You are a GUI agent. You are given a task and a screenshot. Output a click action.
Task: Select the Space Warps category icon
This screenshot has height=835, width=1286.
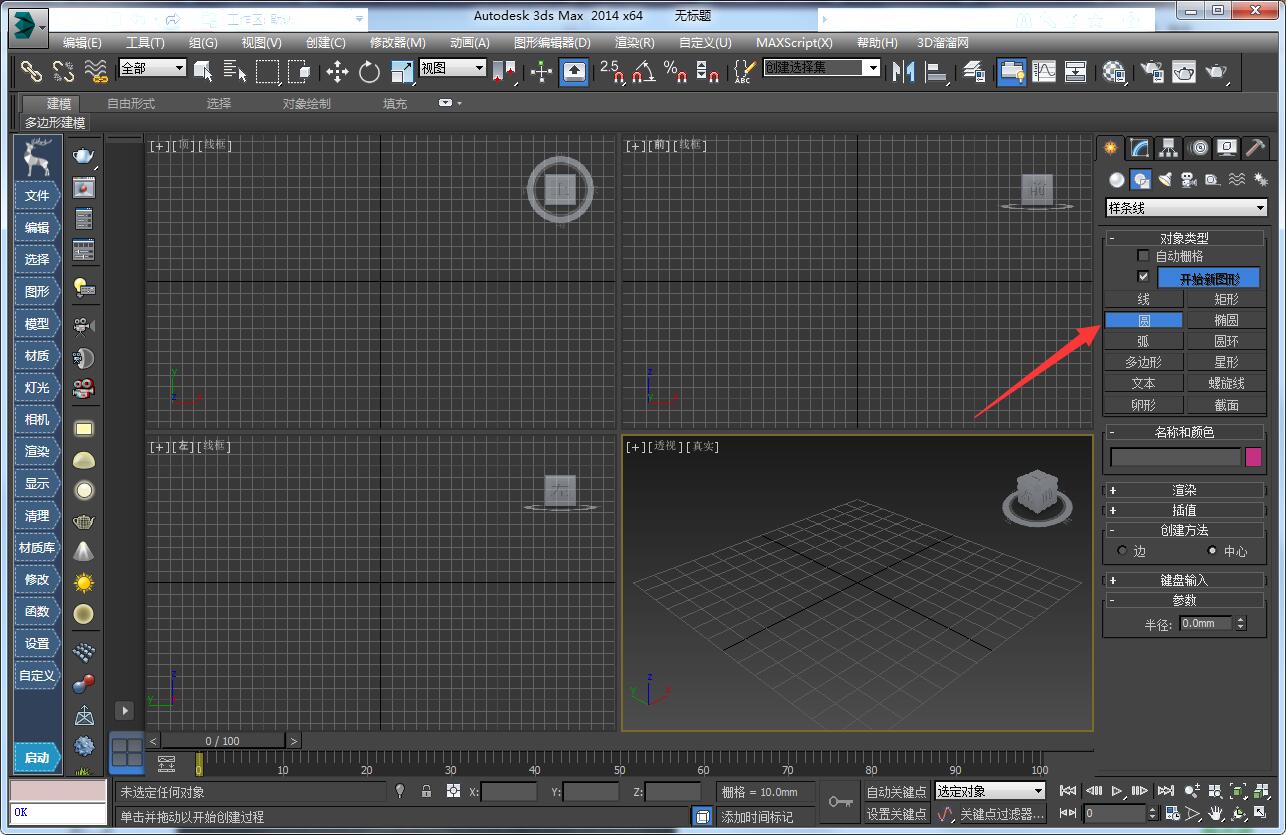coord(1237,180)
